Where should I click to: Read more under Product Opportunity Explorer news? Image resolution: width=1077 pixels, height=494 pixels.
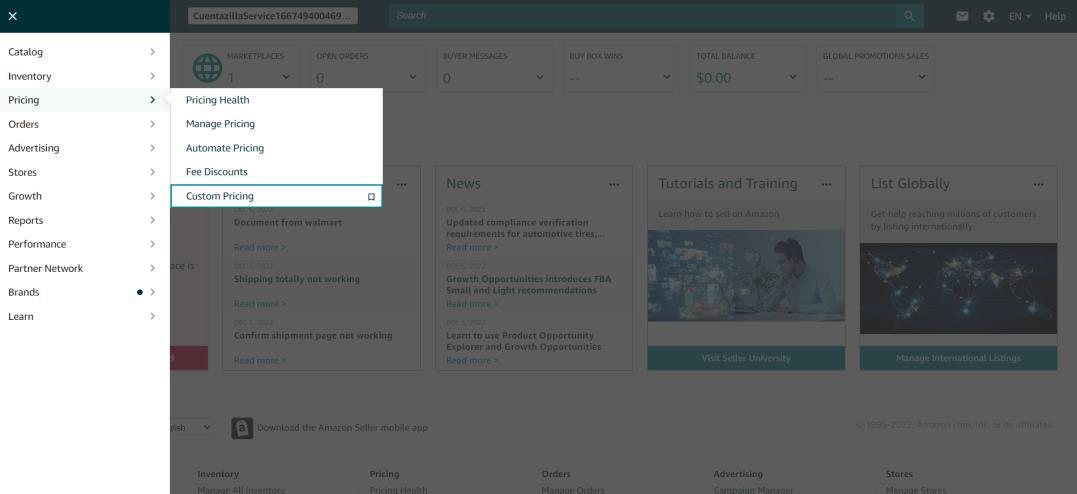point(472,360)
